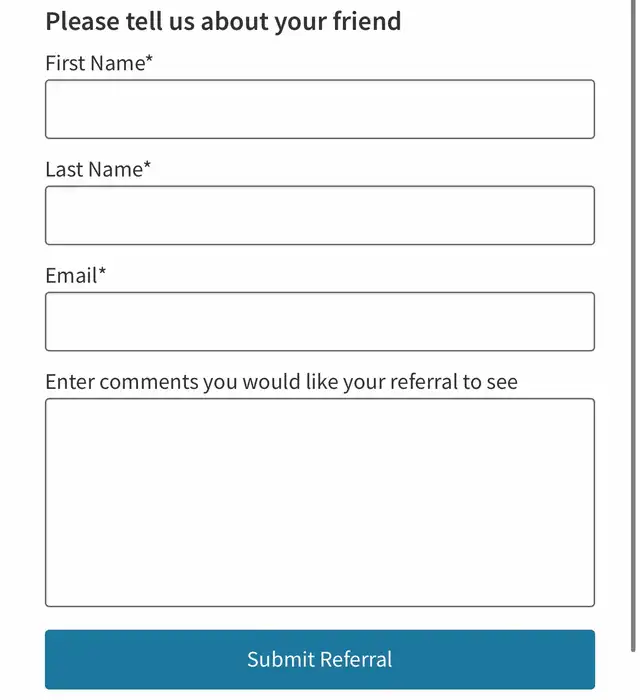Click the "Please tell us about your friend" heading
The width and height of the screenshot is (640, 700).
[223, 21]
